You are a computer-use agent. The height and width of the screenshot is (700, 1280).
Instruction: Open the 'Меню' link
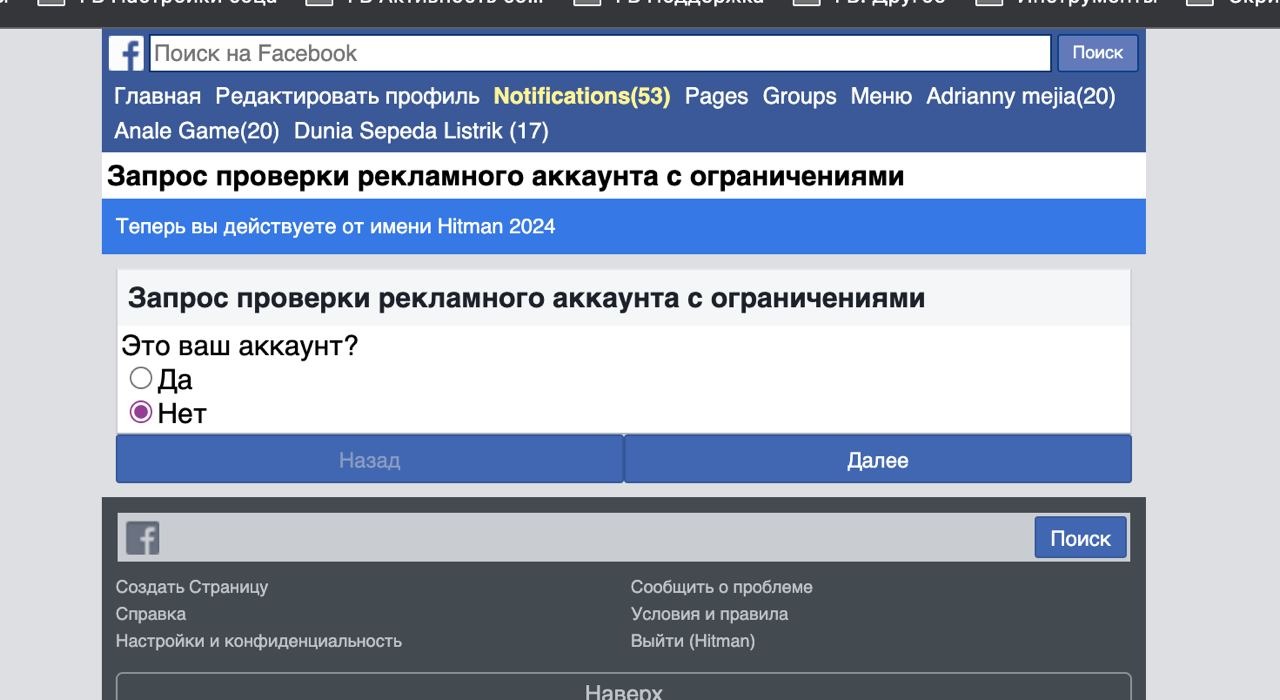coord(881,96)
